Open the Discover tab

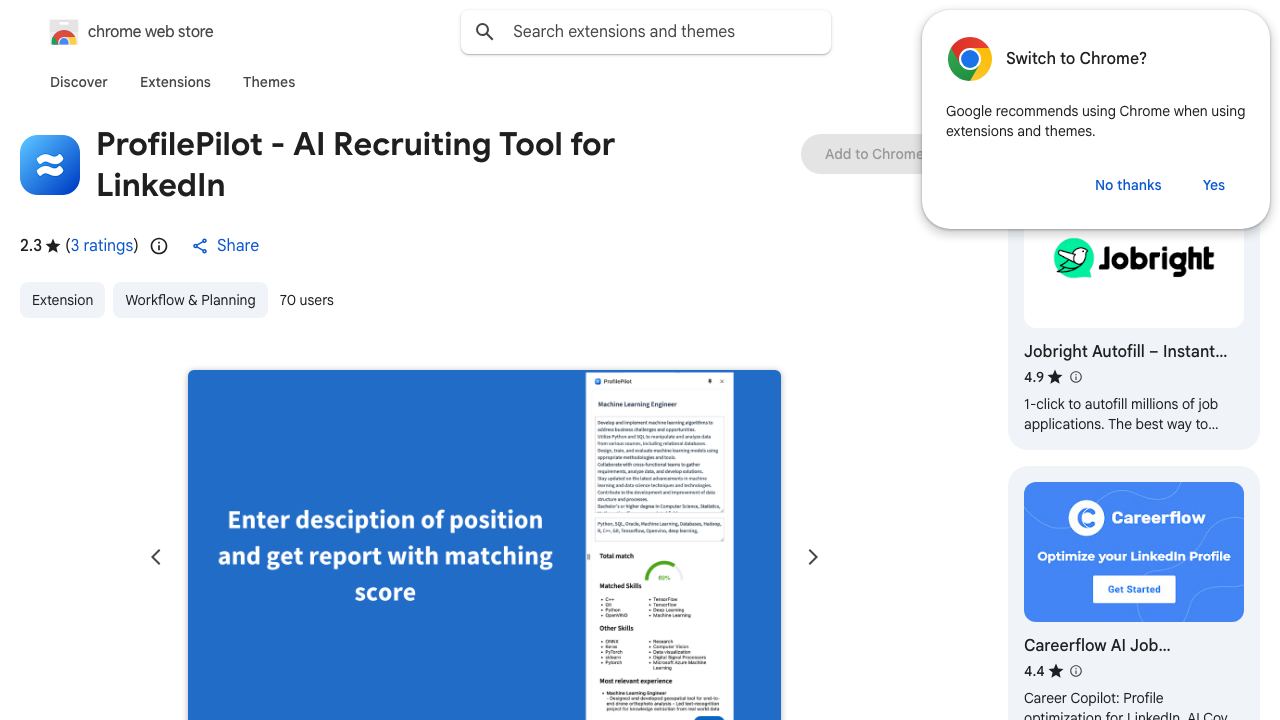[79, 82]
